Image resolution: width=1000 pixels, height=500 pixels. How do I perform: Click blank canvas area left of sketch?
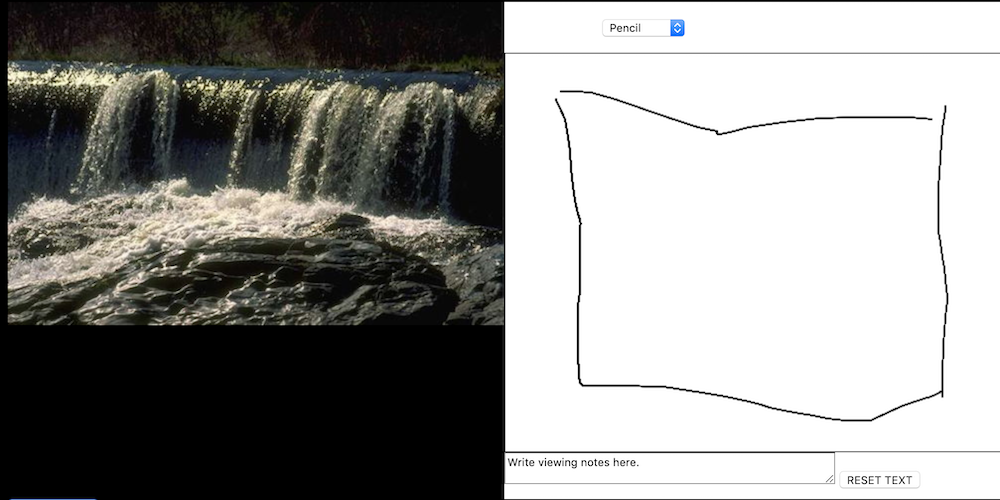[x=531, y=255]
